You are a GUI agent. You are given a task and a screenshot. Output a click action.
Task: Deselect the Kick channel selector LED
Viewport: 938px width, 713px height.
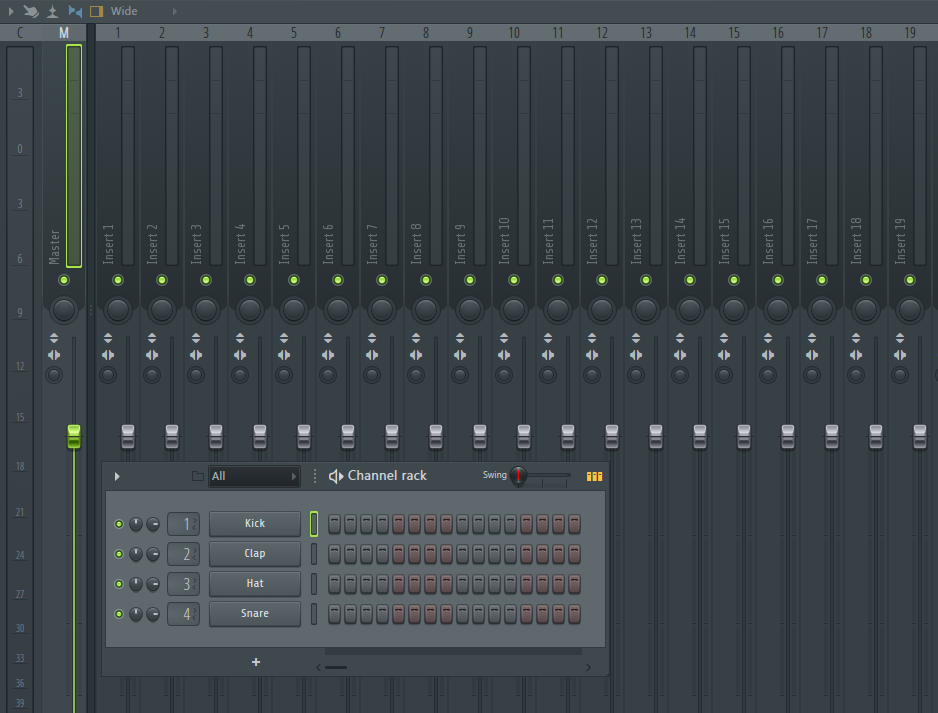pyautogui.click(x=314, y=524)
